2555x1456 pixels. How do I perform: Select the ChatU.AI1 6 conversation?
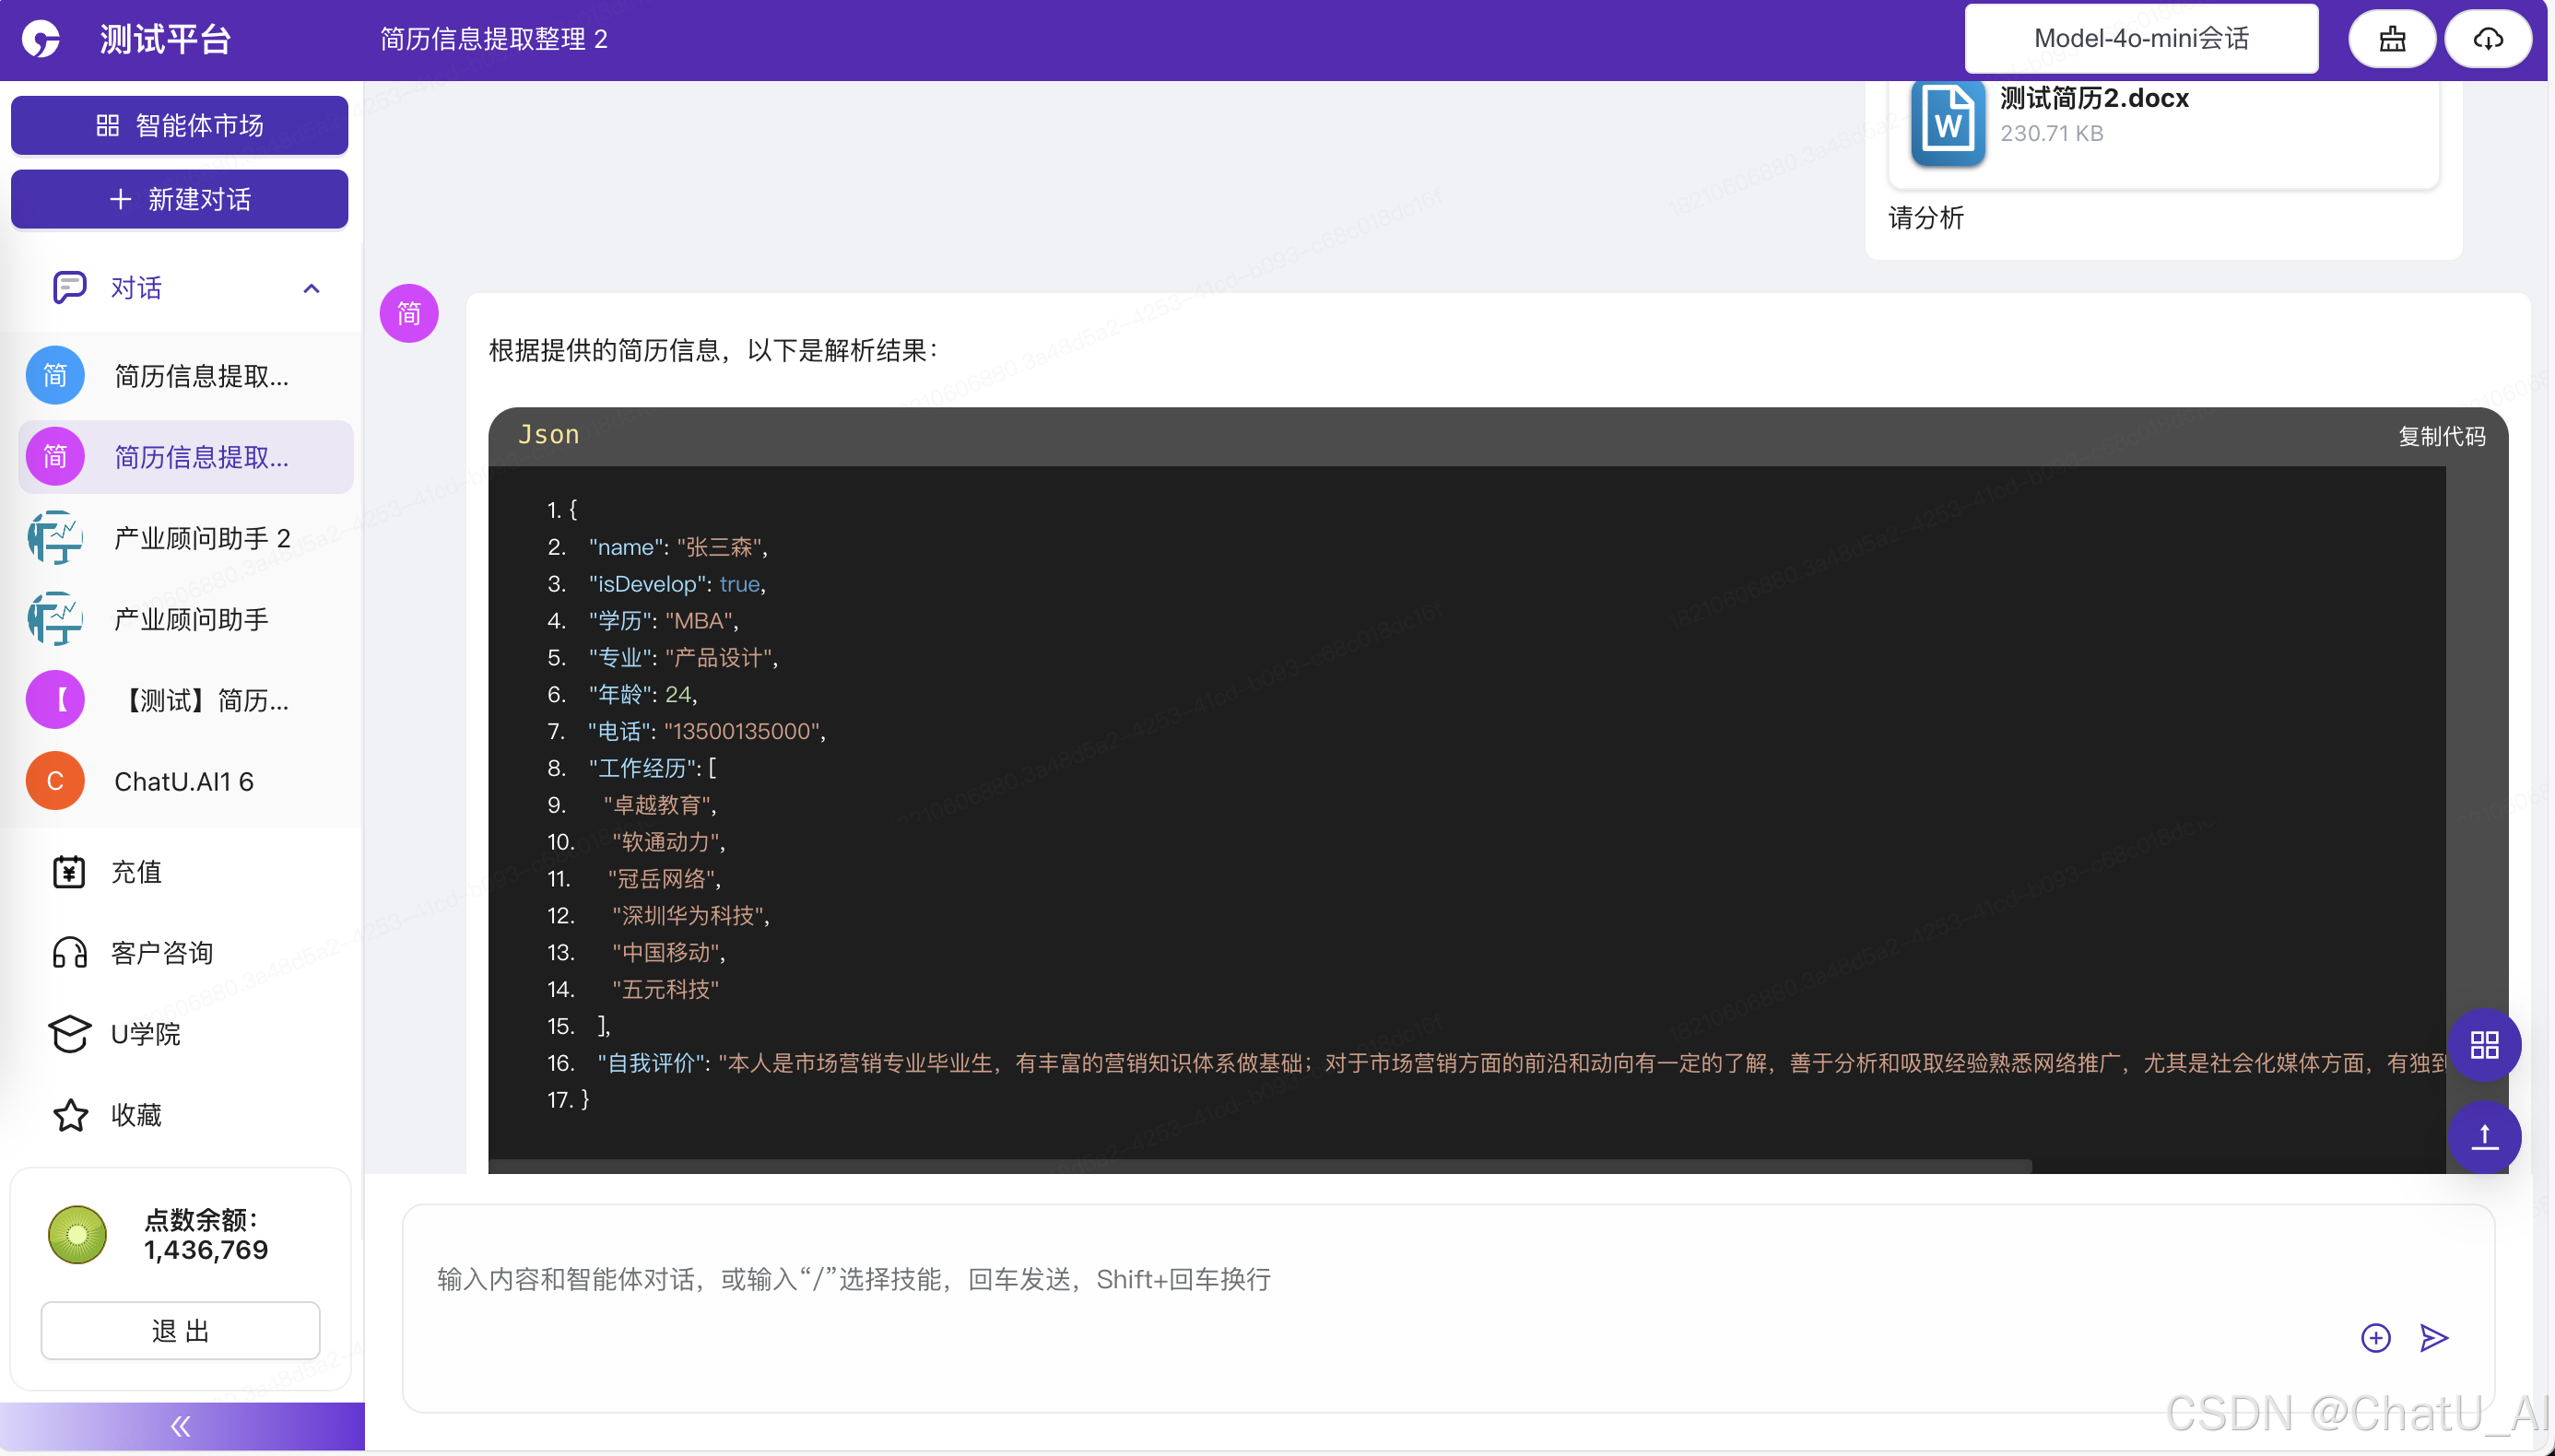click(x=183, y=781)
